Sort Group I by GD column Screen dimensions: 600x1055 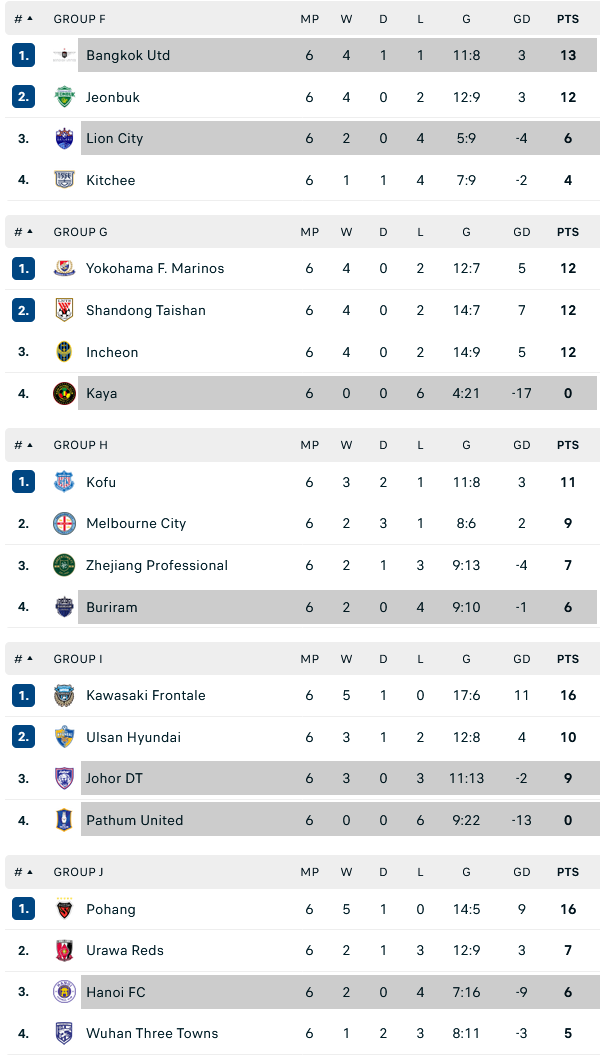(522, 659)
